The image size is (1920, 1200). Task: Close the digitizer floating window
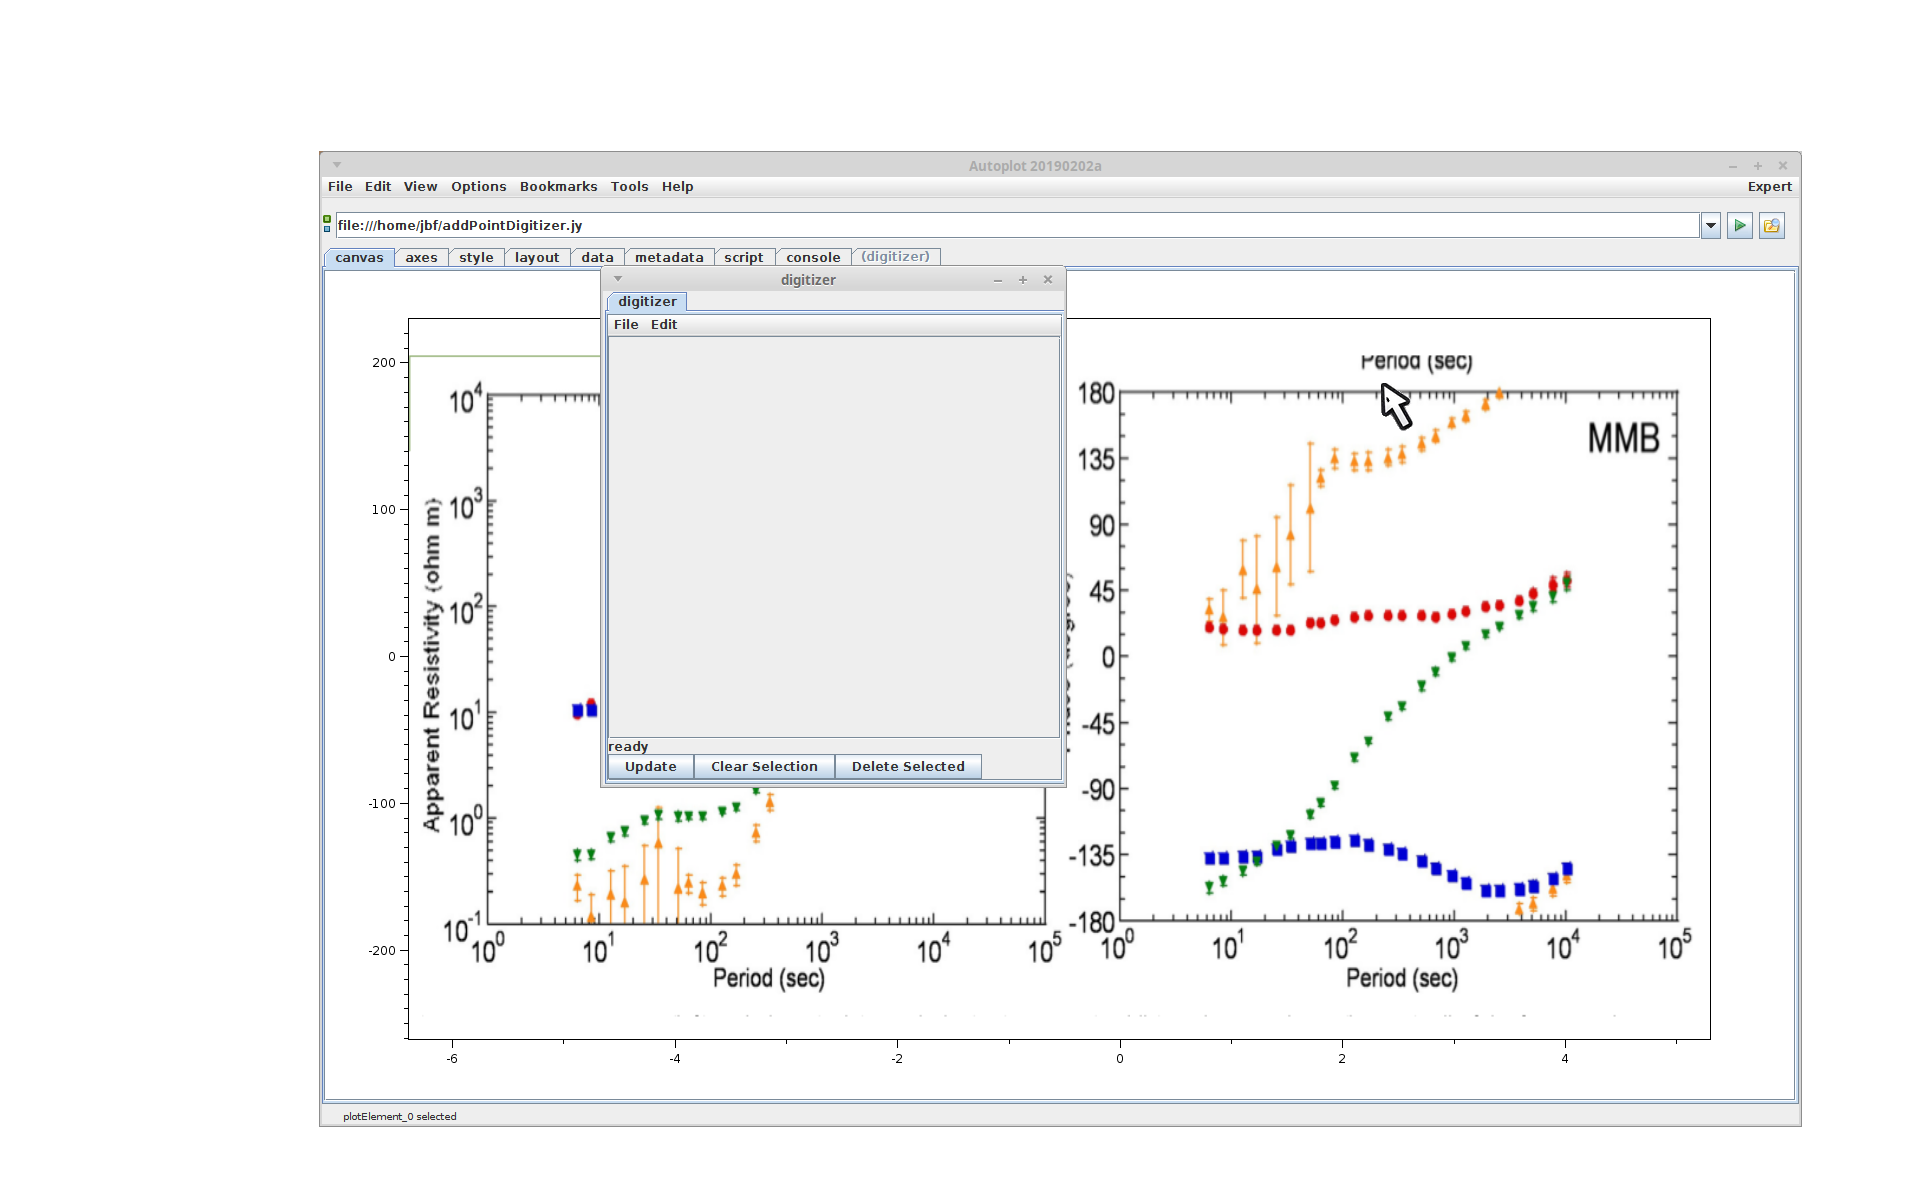1047,280
